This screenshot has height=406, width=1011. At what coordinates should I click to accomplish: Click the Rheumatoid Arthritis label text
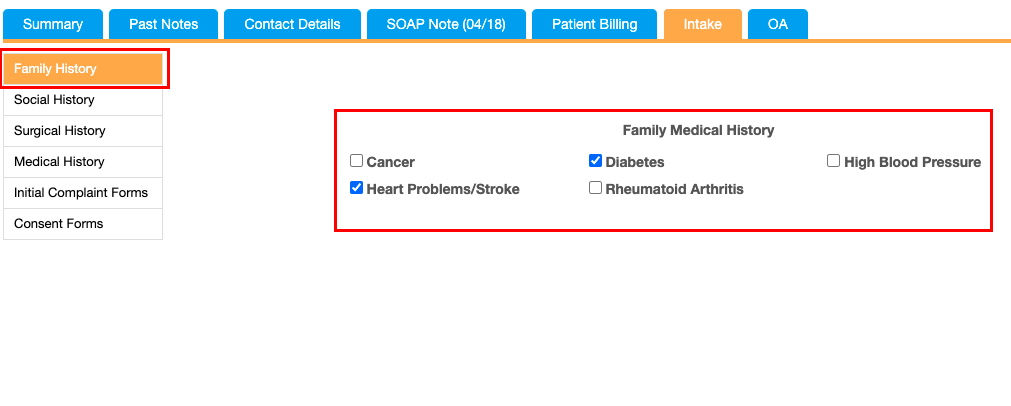pos(674,189)
